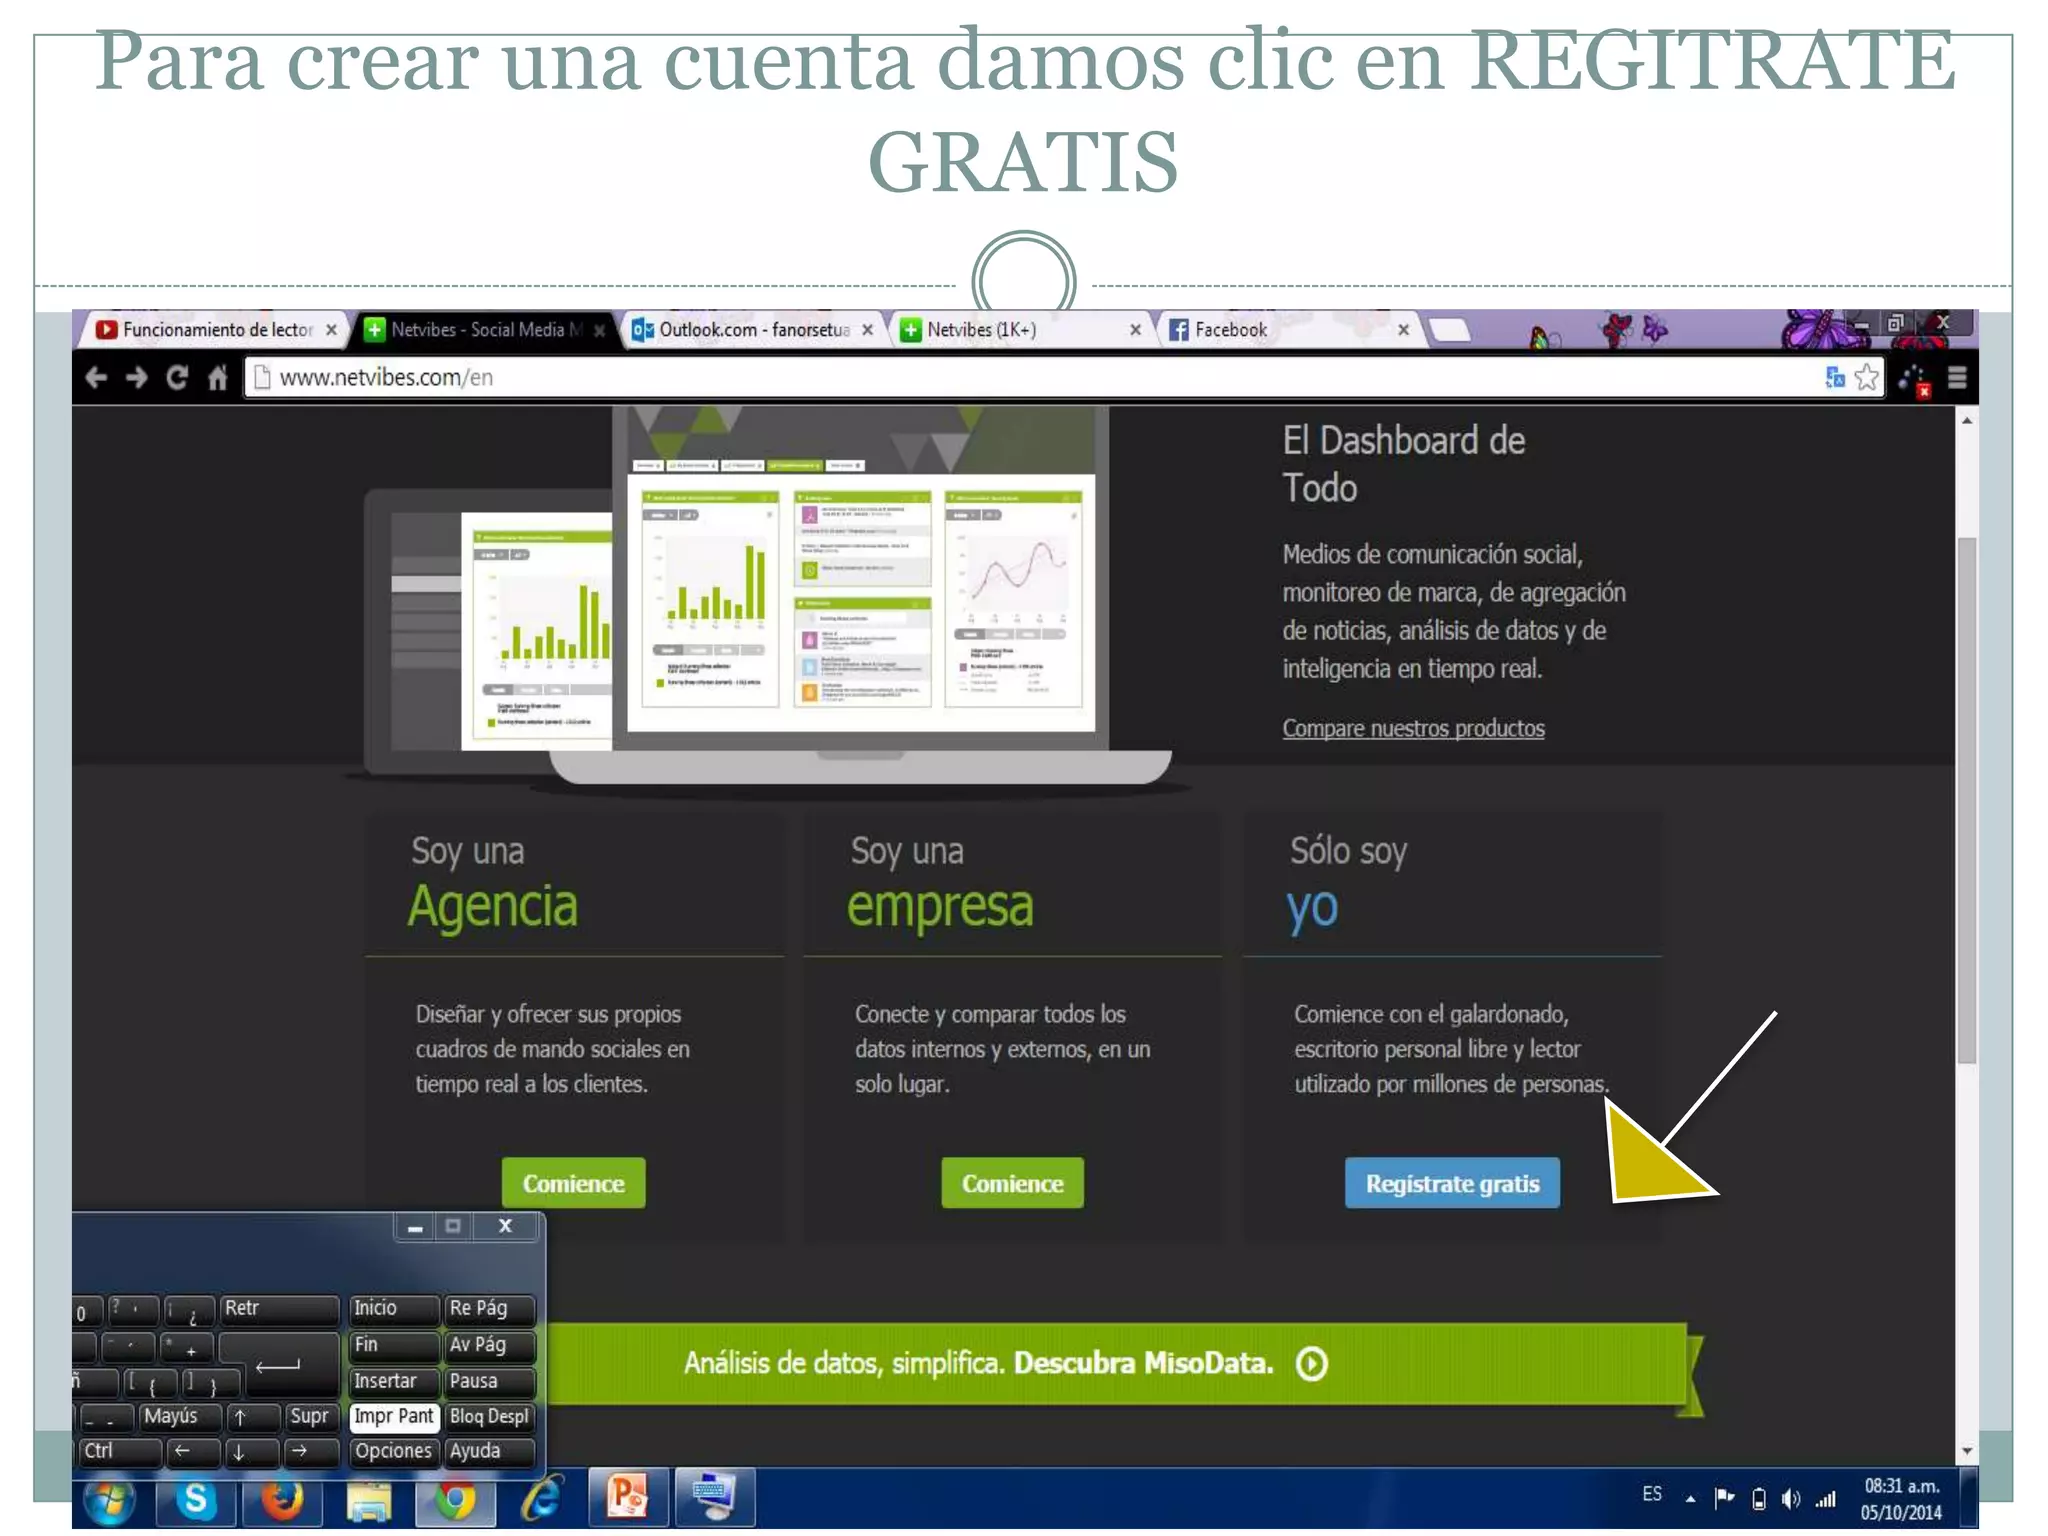Viewport: 2048px width, 1536px height.
Task: Open on-screen keyboard taskbar icon
Action: point(714,1499)
